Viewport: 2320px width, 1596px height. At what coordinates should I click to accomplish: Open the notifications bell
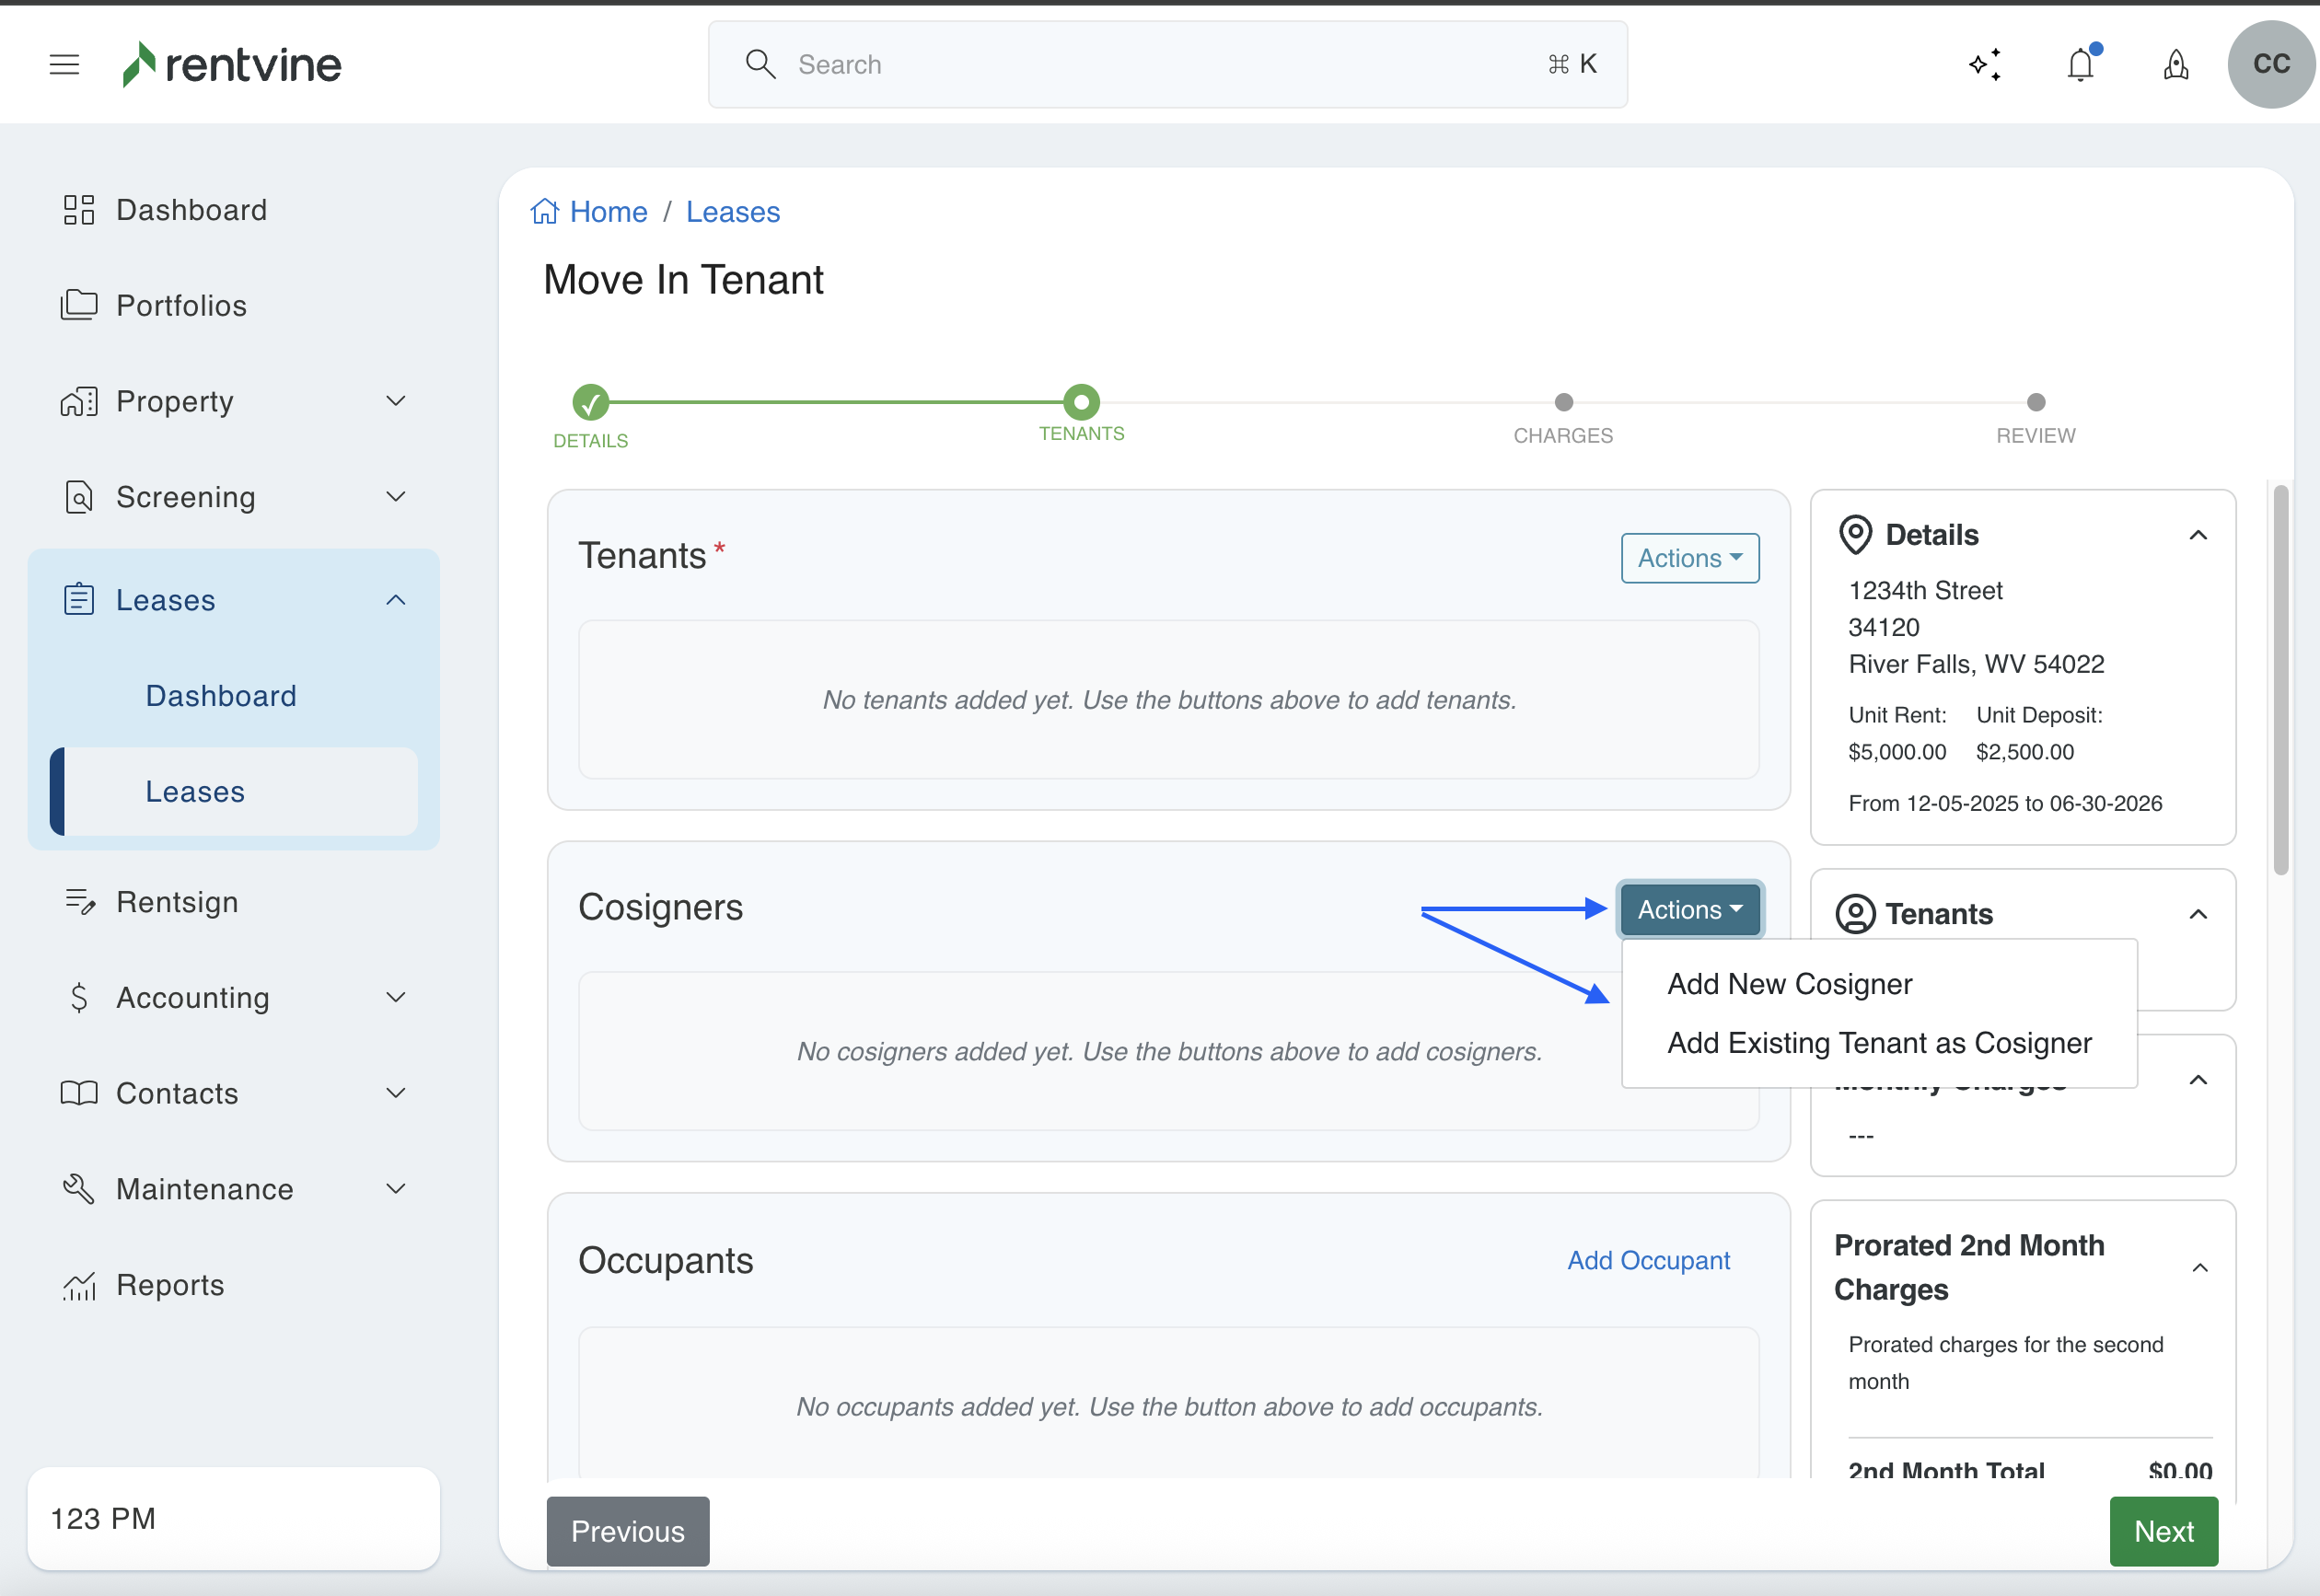2080,65
